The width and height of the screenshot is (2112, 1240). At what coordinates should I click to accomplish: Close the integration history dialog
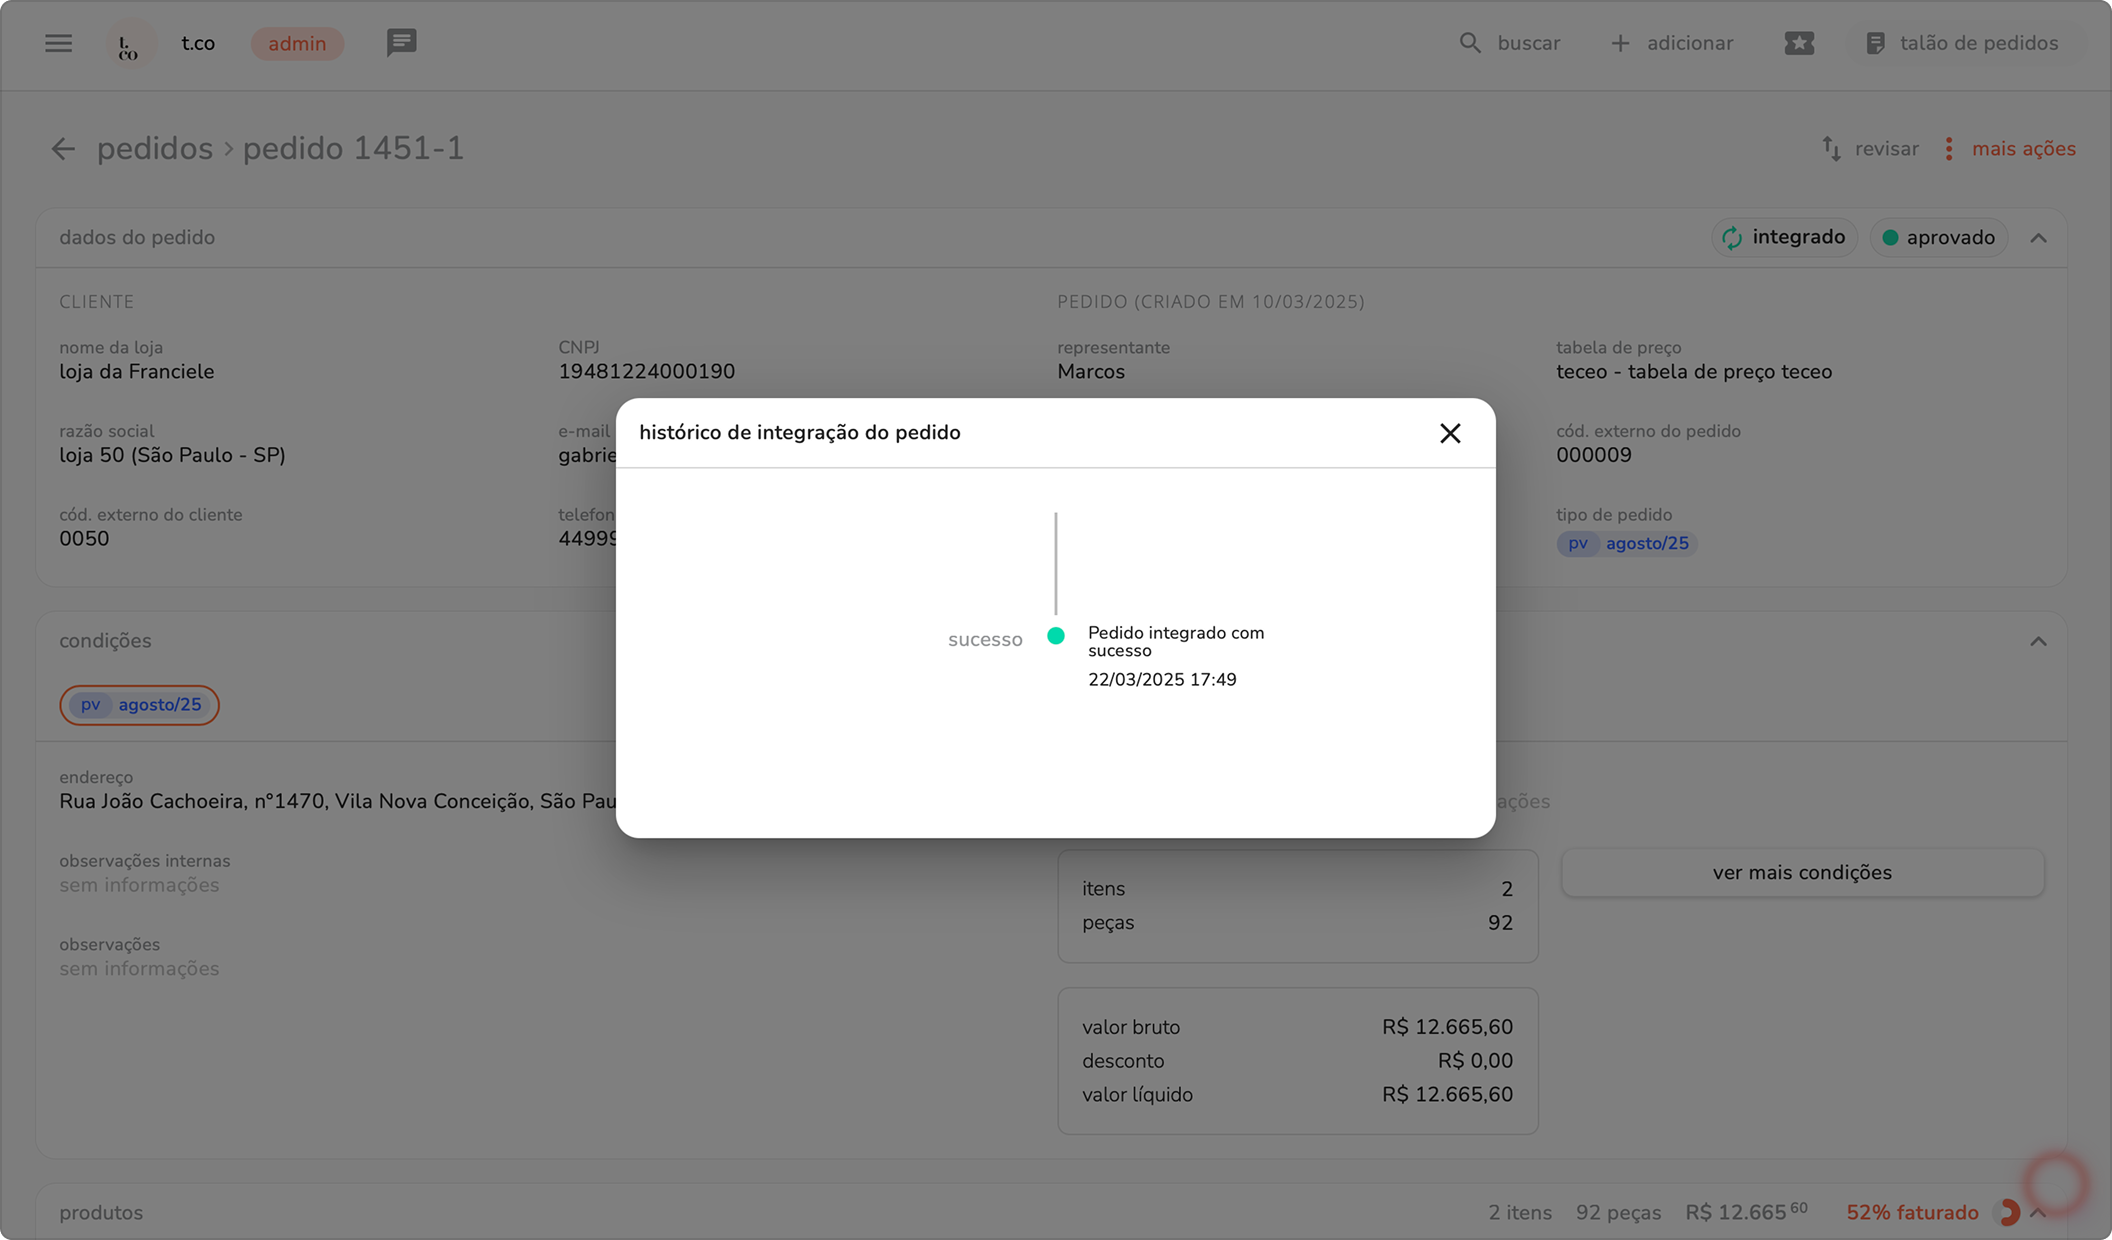click(x=1450, y=433)
